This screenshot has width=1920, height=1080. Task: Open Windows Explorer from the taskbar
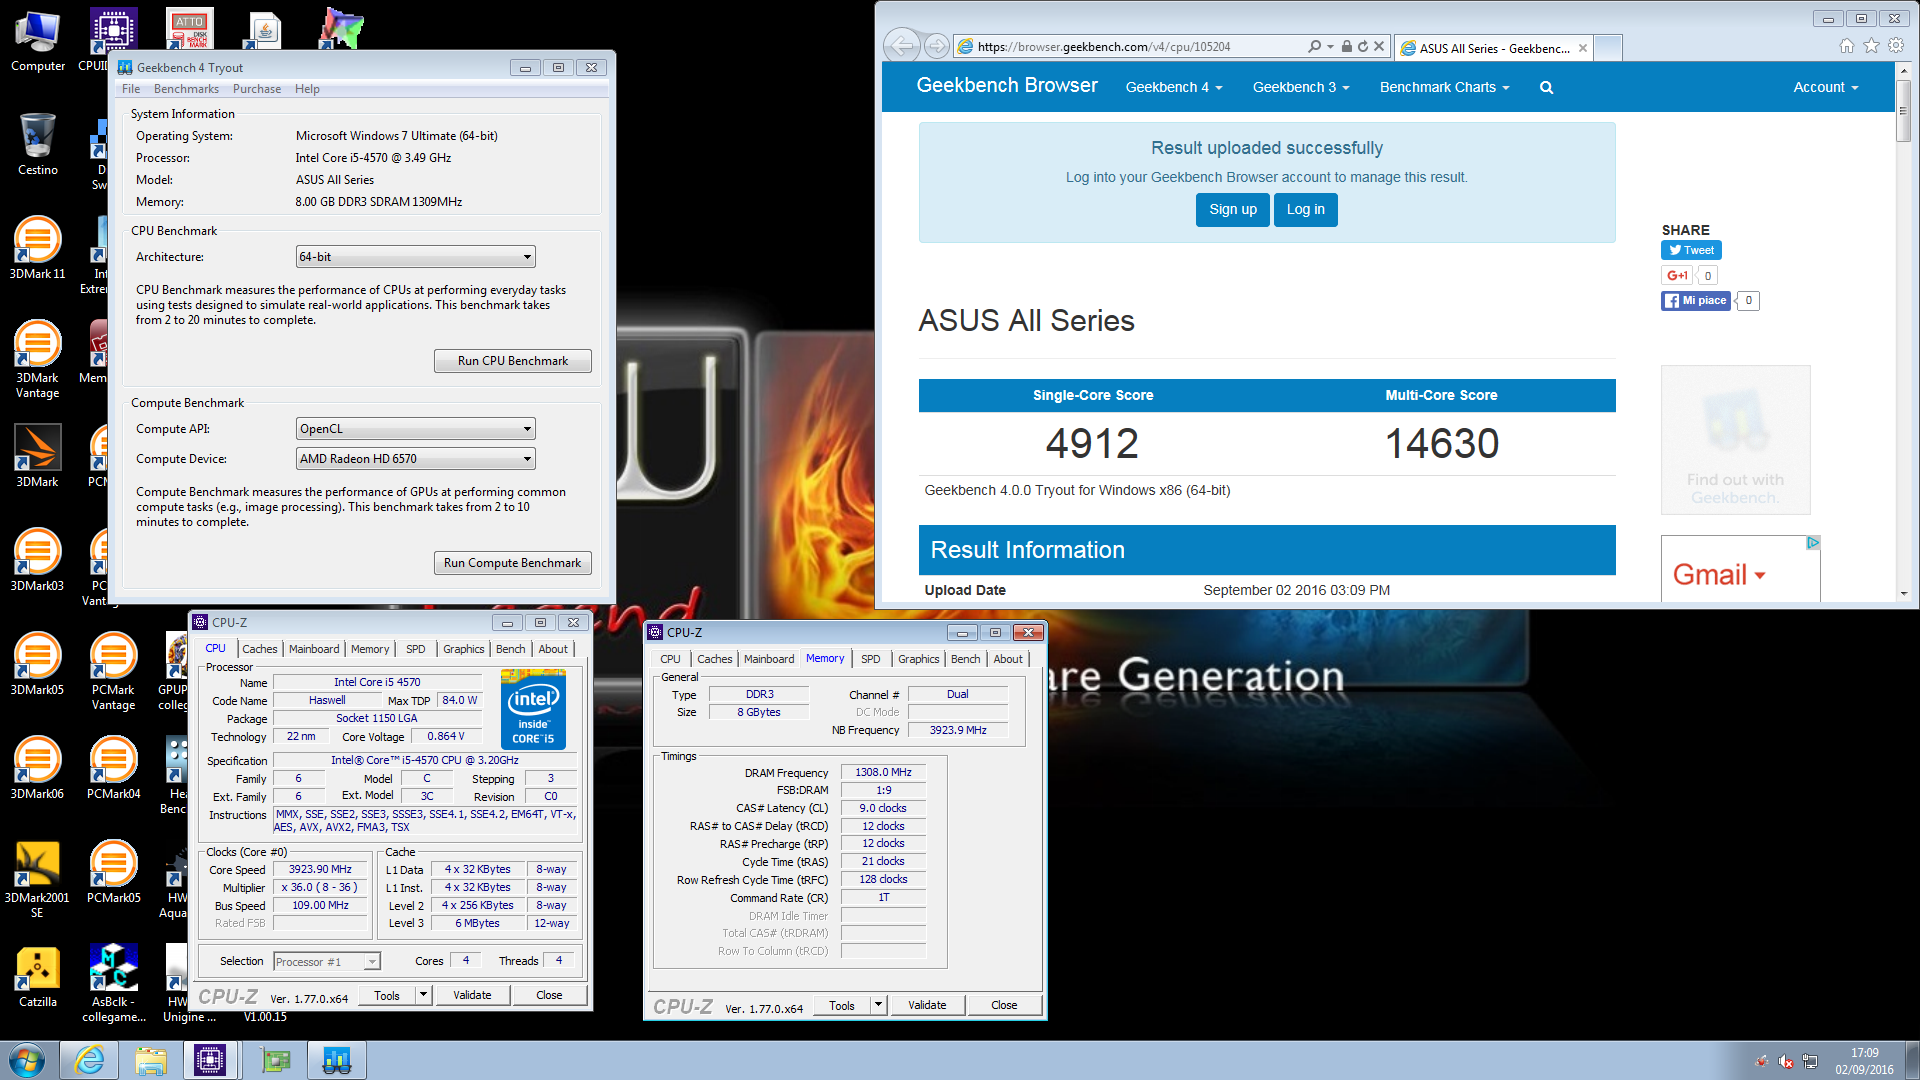pyautogui.click(x=151, y=1060)
